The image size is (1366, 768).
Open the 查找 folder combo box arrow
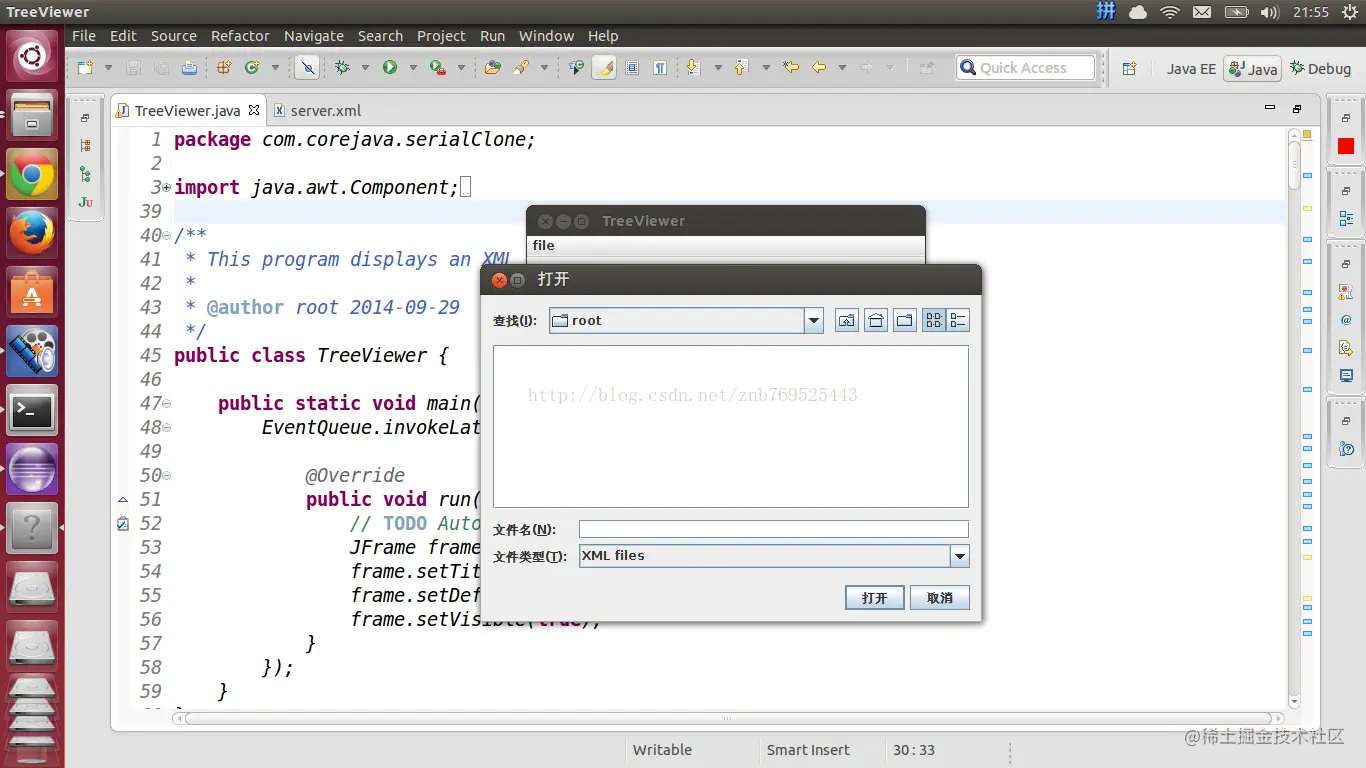coord(814,321)
